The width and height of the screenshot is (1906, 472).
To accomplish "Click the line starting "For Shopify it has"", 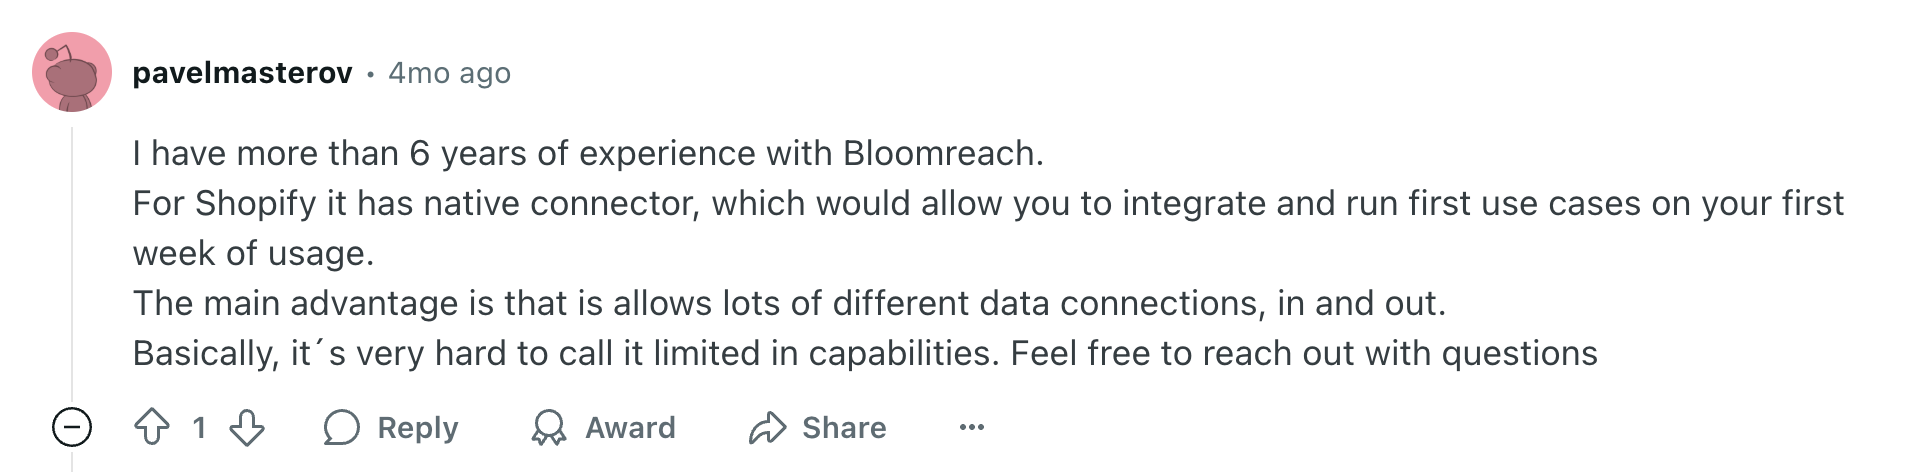I will coord(988,203).
